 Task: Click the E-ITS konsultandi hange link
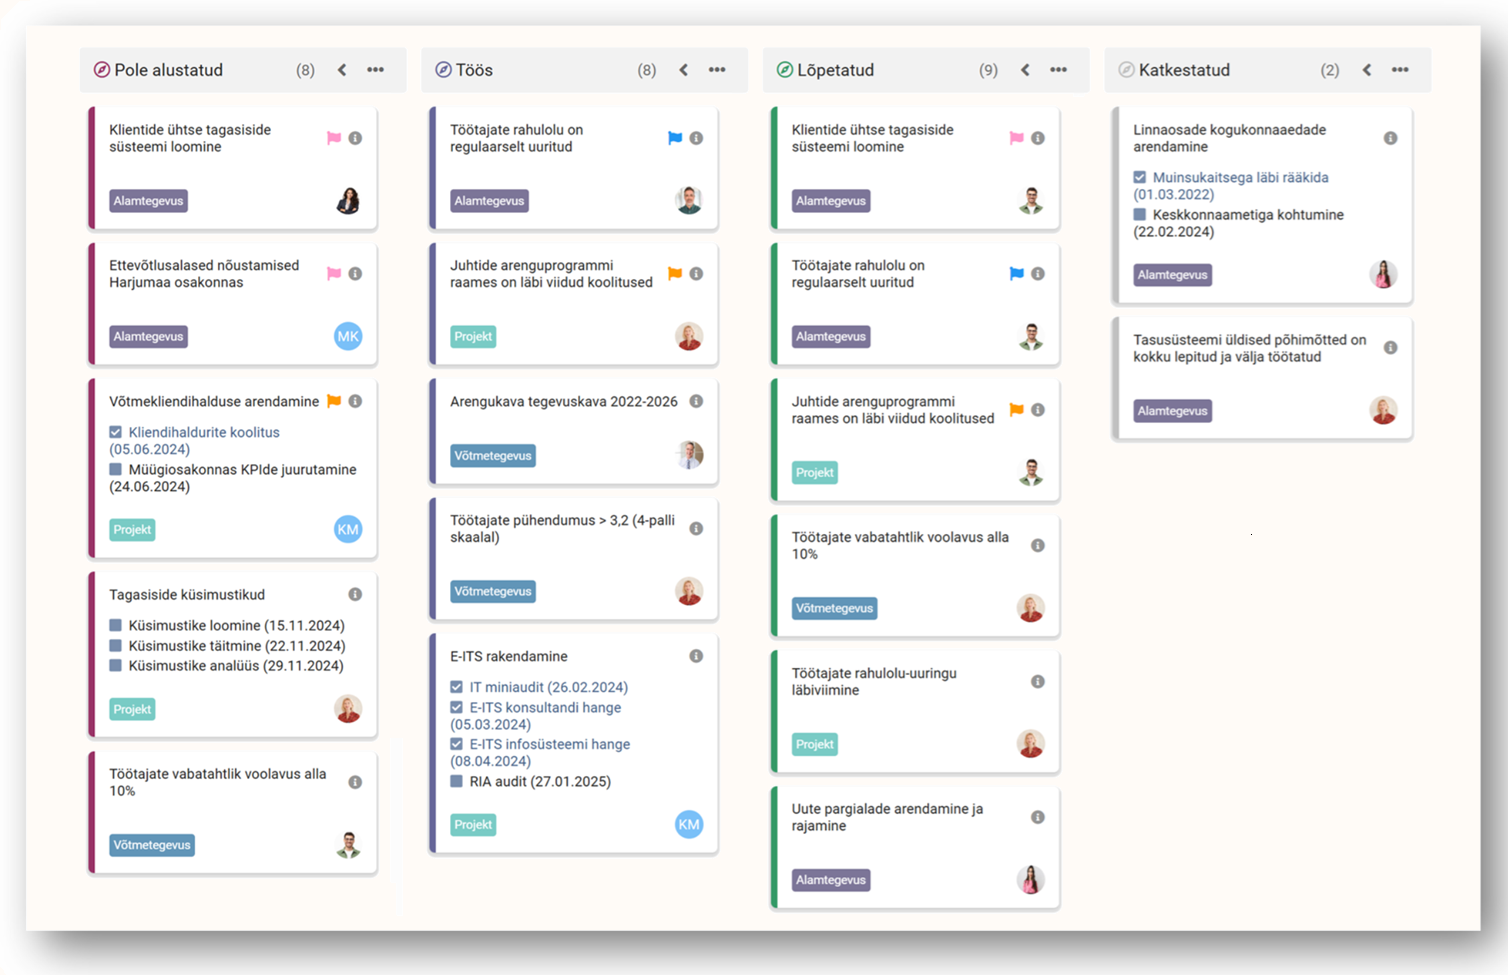tap(545, 707)
